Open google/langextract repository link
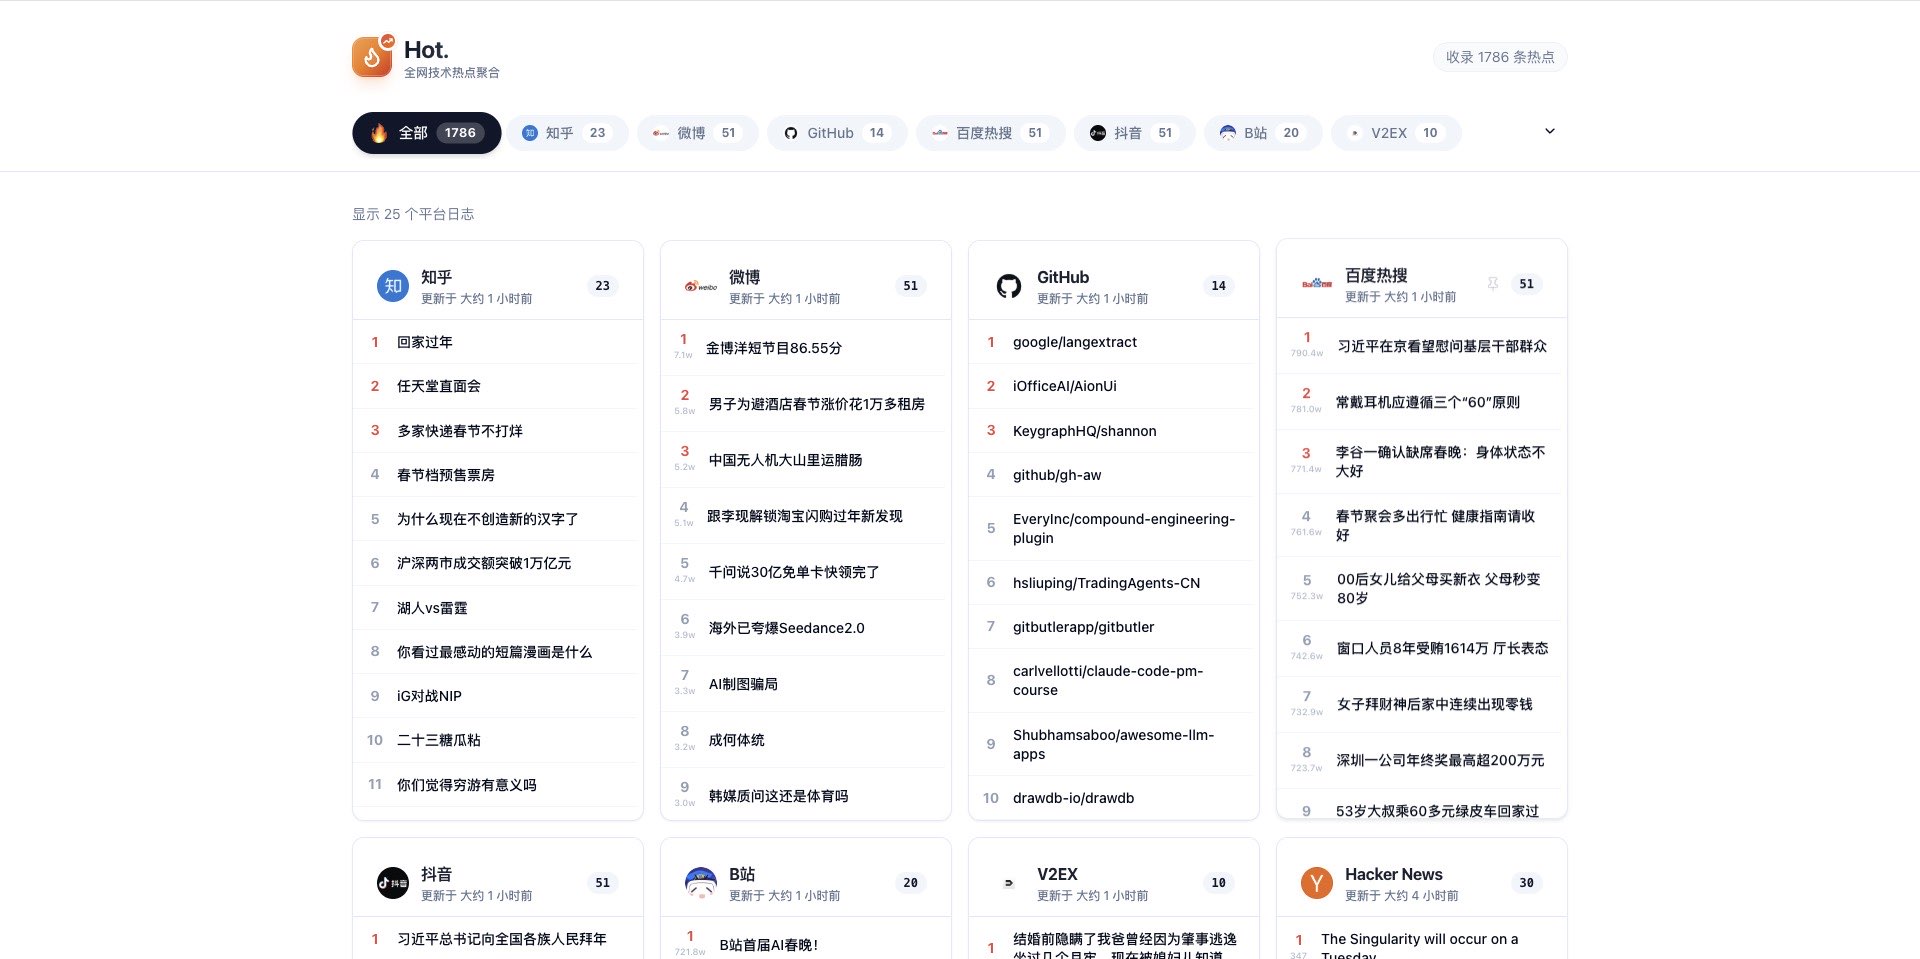1920x959 pixels. [x=1074, y=342]
